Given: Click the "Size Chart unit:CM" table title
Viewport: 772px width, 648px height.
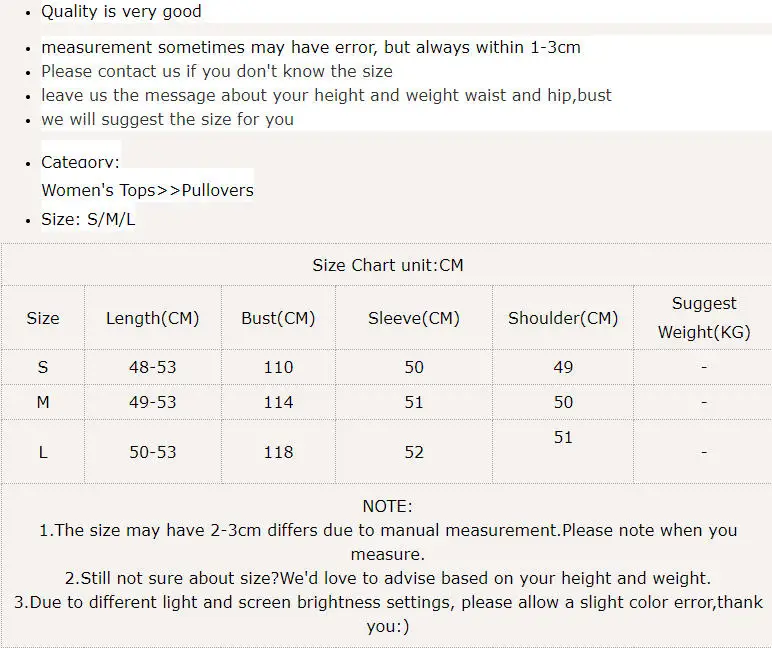Looking at the screenshot, I should point(387,265).
